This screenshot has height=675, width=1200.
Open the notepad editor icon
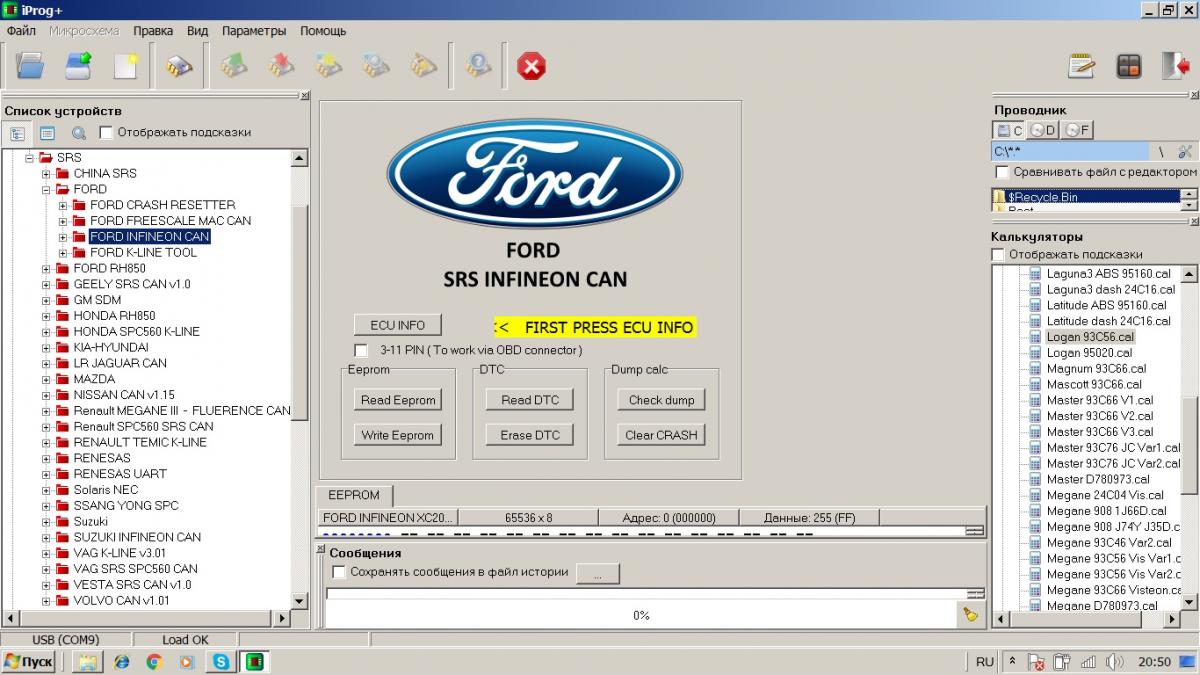[x=1081, y=67]
